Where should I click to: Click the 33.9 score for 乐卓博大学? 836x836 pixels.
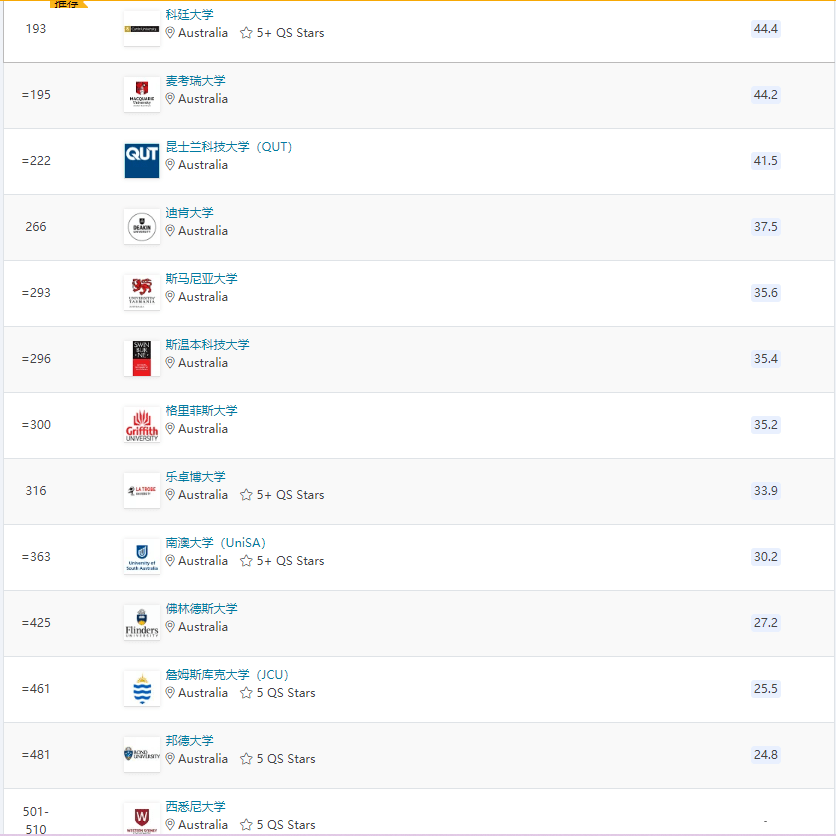(766, 491)
